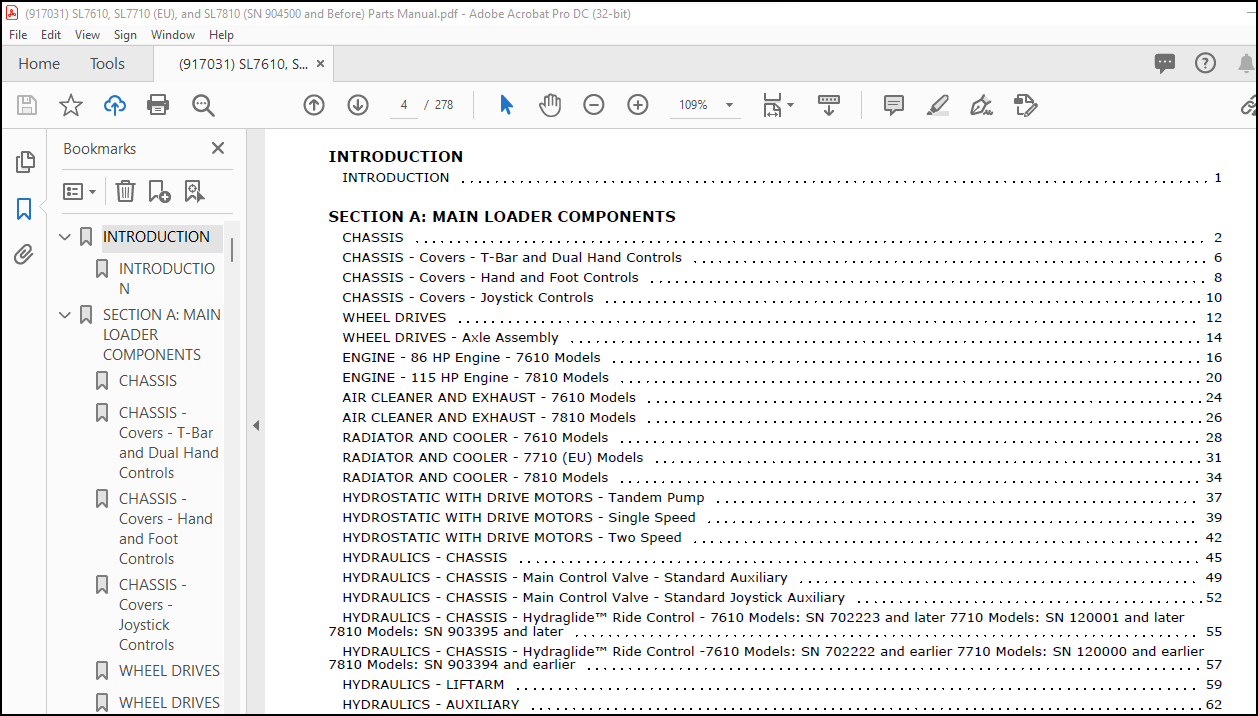Click the HYDRAULICS - AUXILIARY entry
Screen dimensions: 1258x716
click(x=431, y=705)
